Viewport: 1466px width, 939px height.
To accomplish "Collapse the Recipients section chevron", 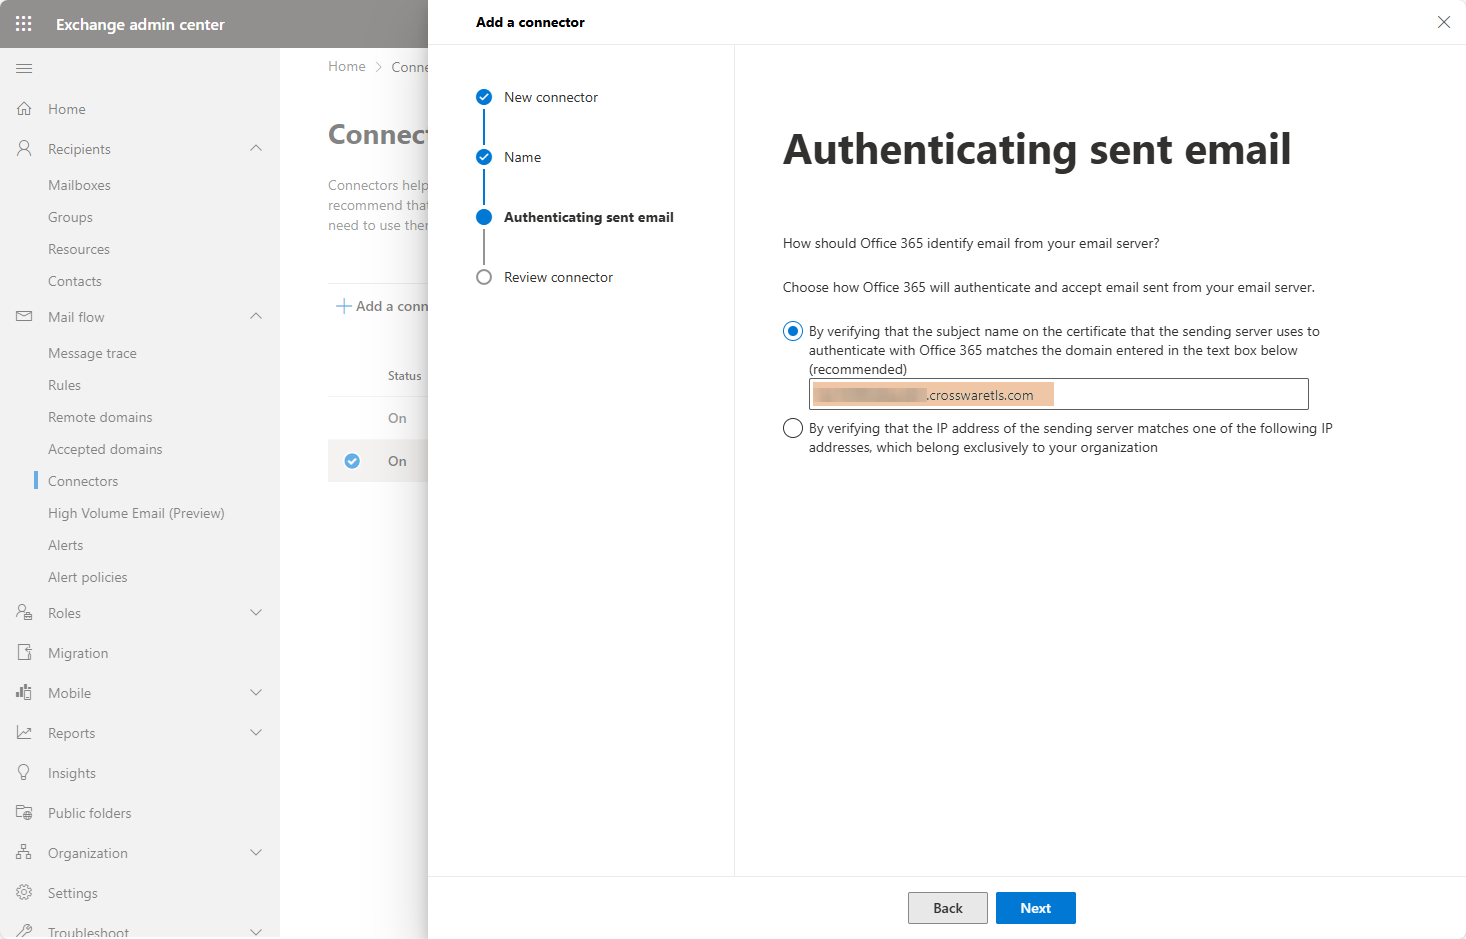I will tap(256, 149).
